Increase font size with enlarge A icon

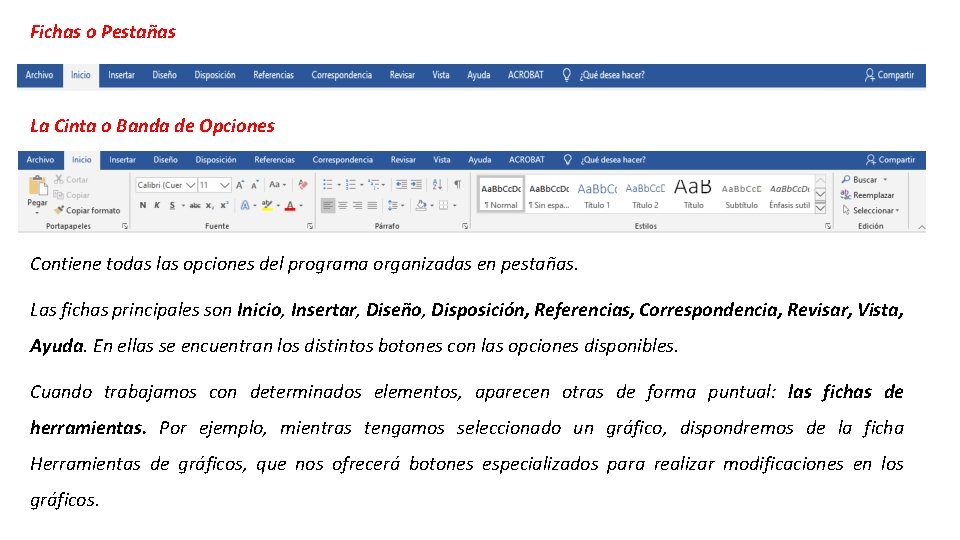[x=240, y=184]
